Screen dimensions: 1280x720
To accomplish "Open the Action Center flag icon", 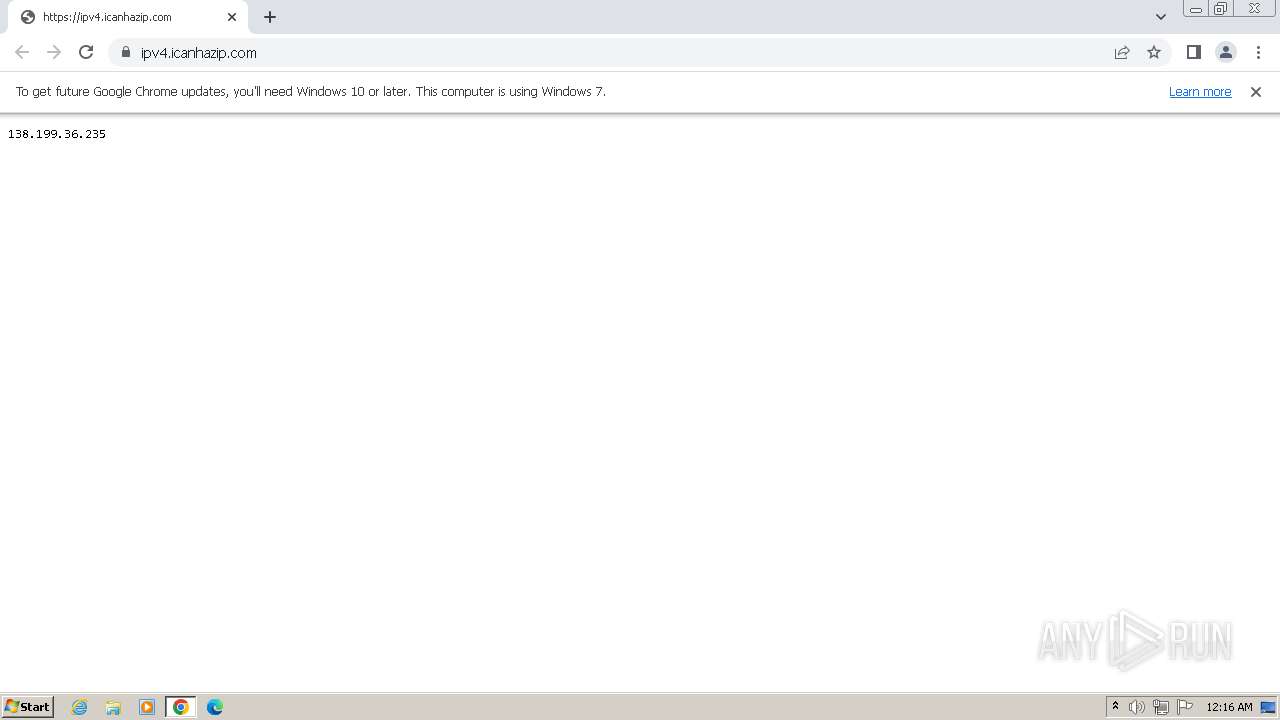I will pyautogui.click(x=1185, y=707).
